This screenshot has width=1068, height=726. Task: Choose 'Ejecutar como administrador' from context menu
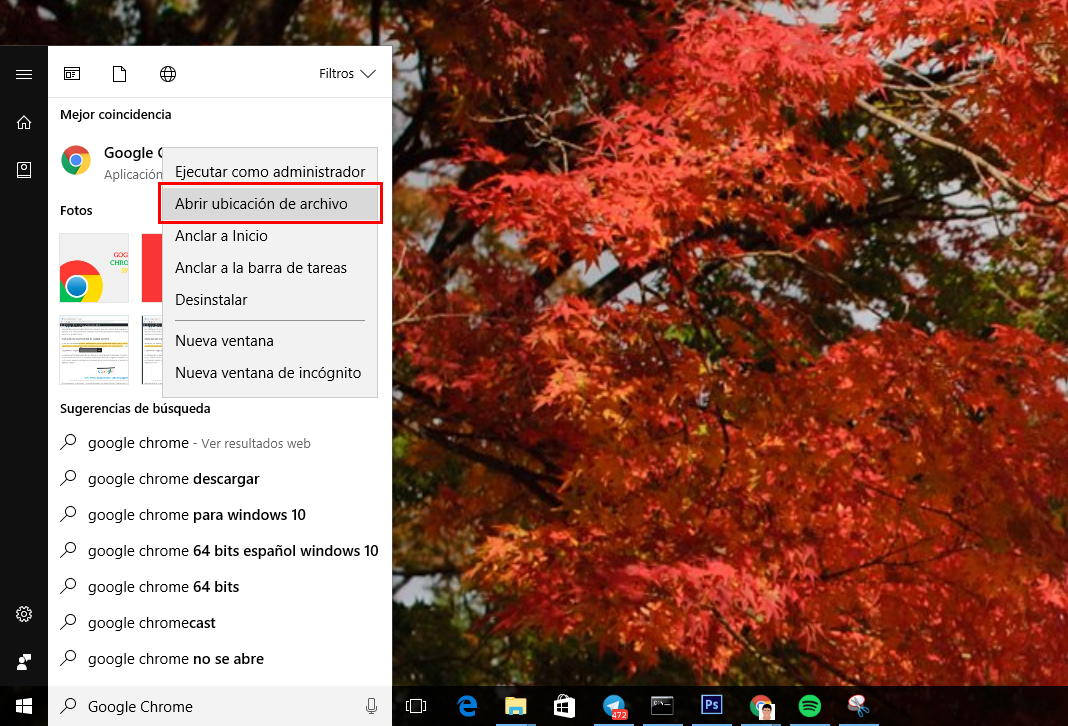point(270,171)
